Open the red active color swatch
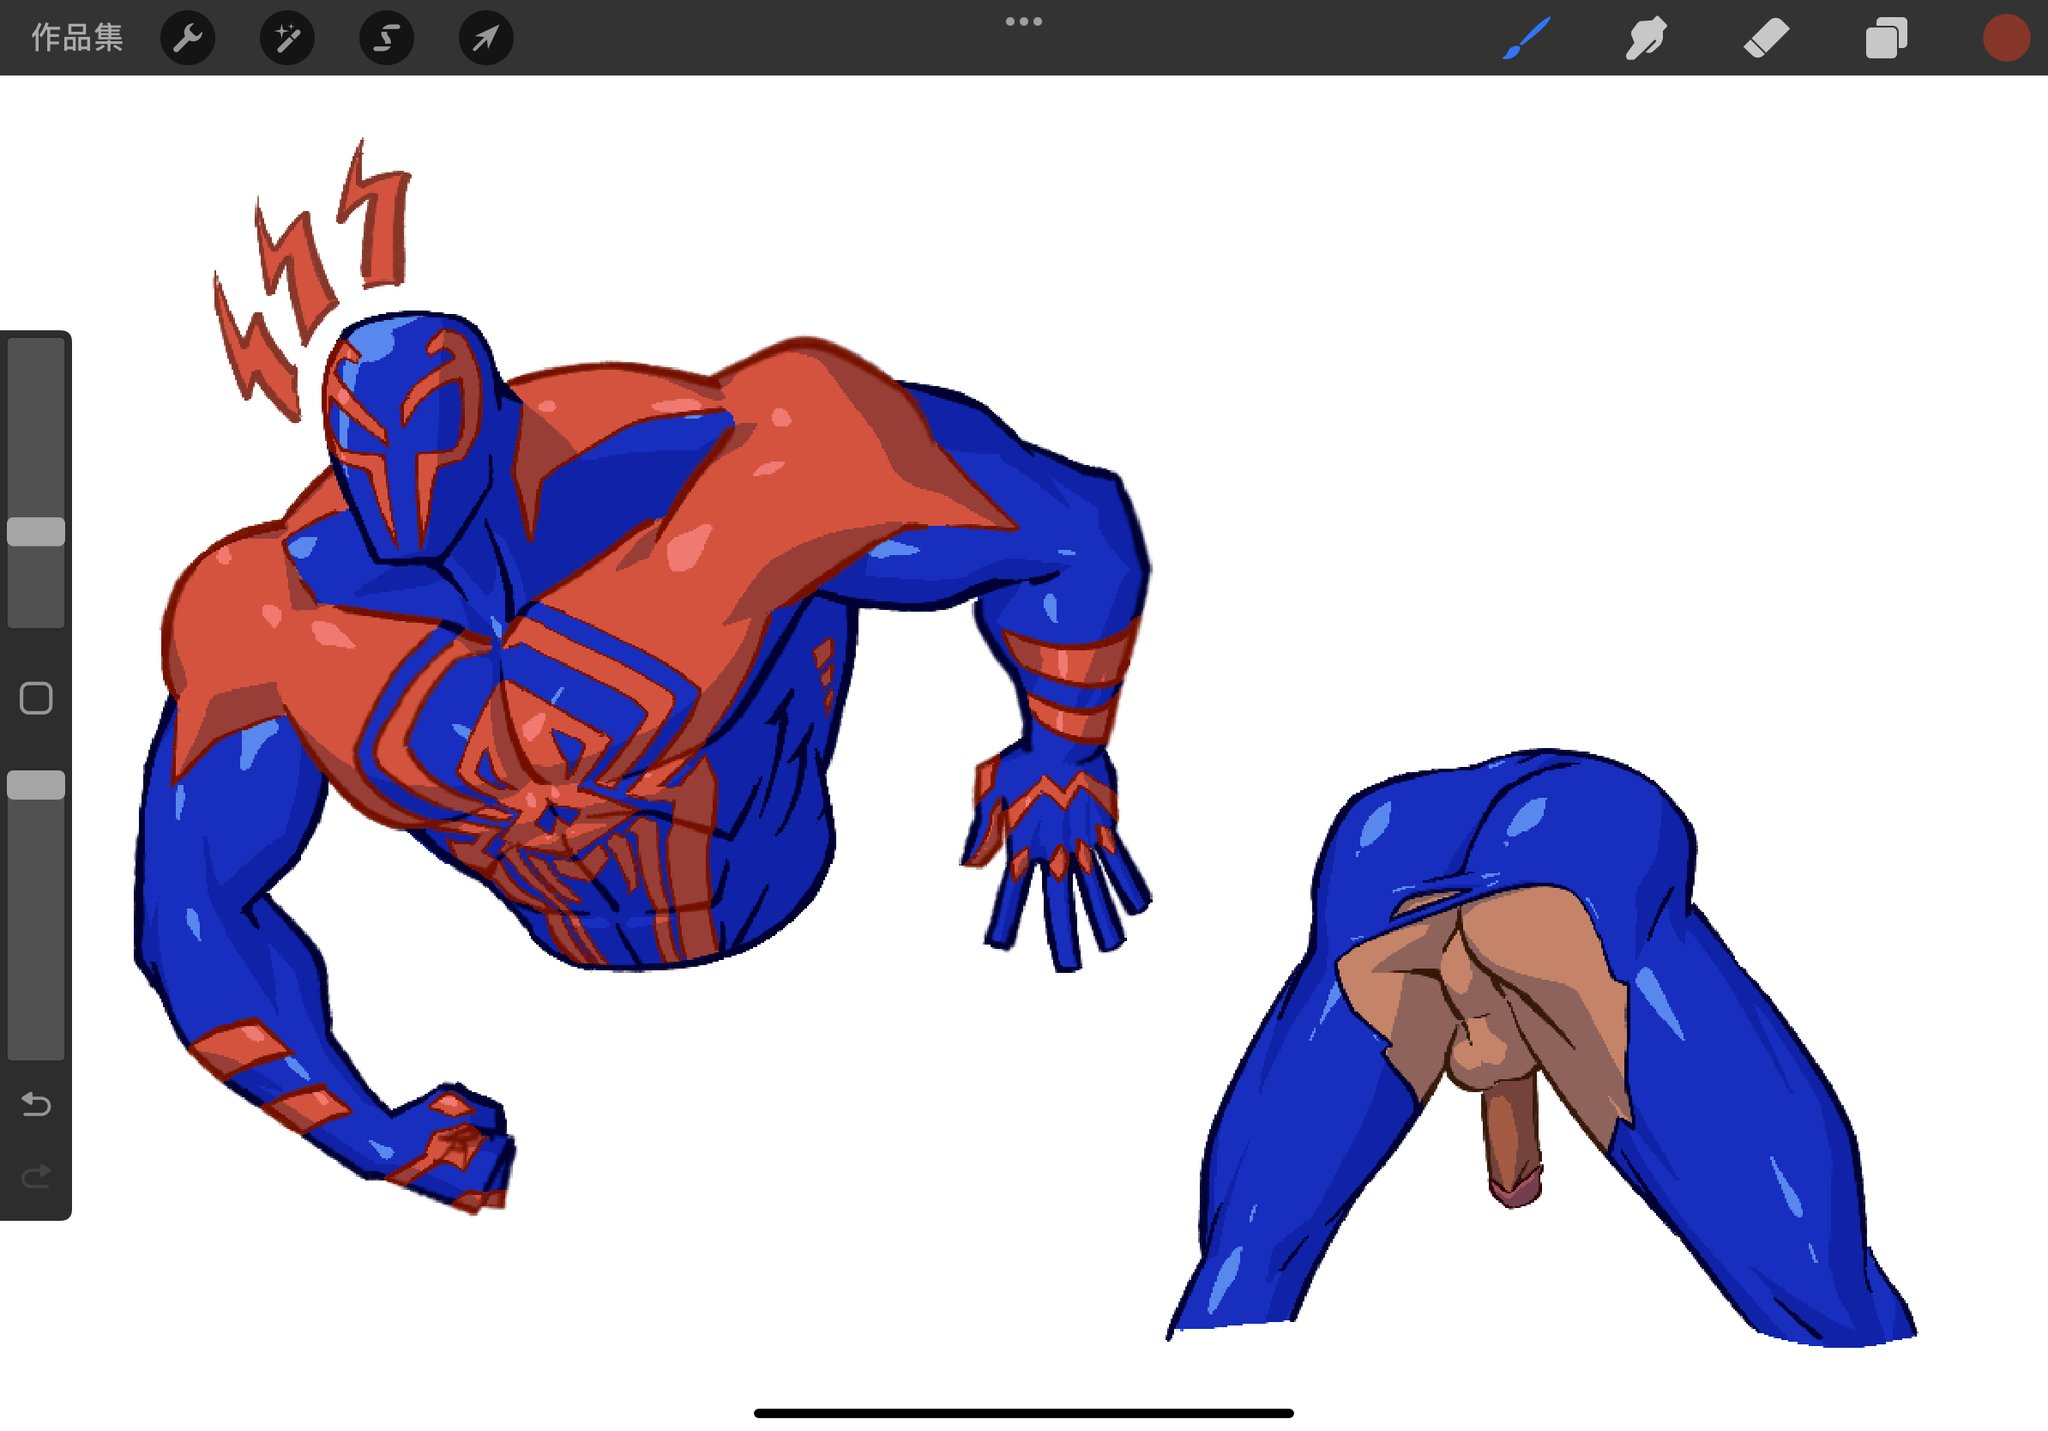Image resolution: width=2048 pixels, height=1431 pixels. click(2005, 38)
